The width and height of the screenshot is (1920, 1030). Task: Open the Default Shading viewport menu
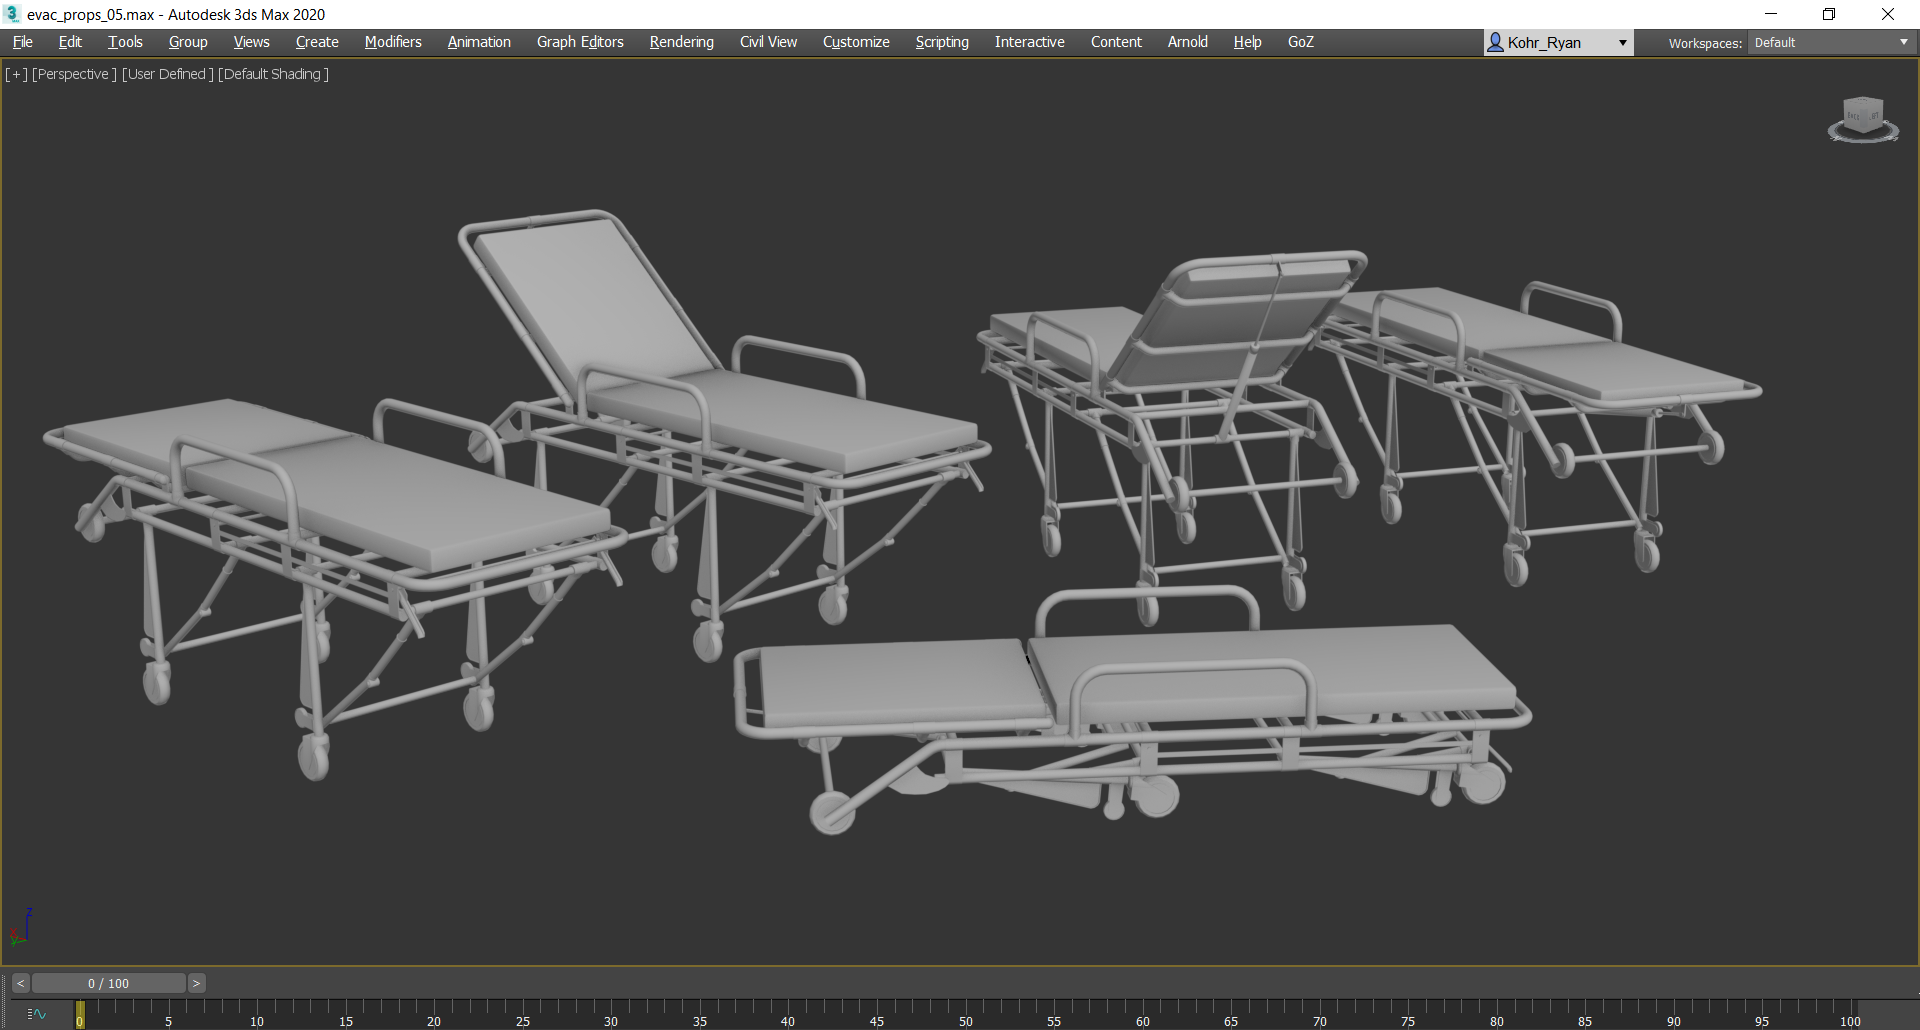[x=273, y=74]
